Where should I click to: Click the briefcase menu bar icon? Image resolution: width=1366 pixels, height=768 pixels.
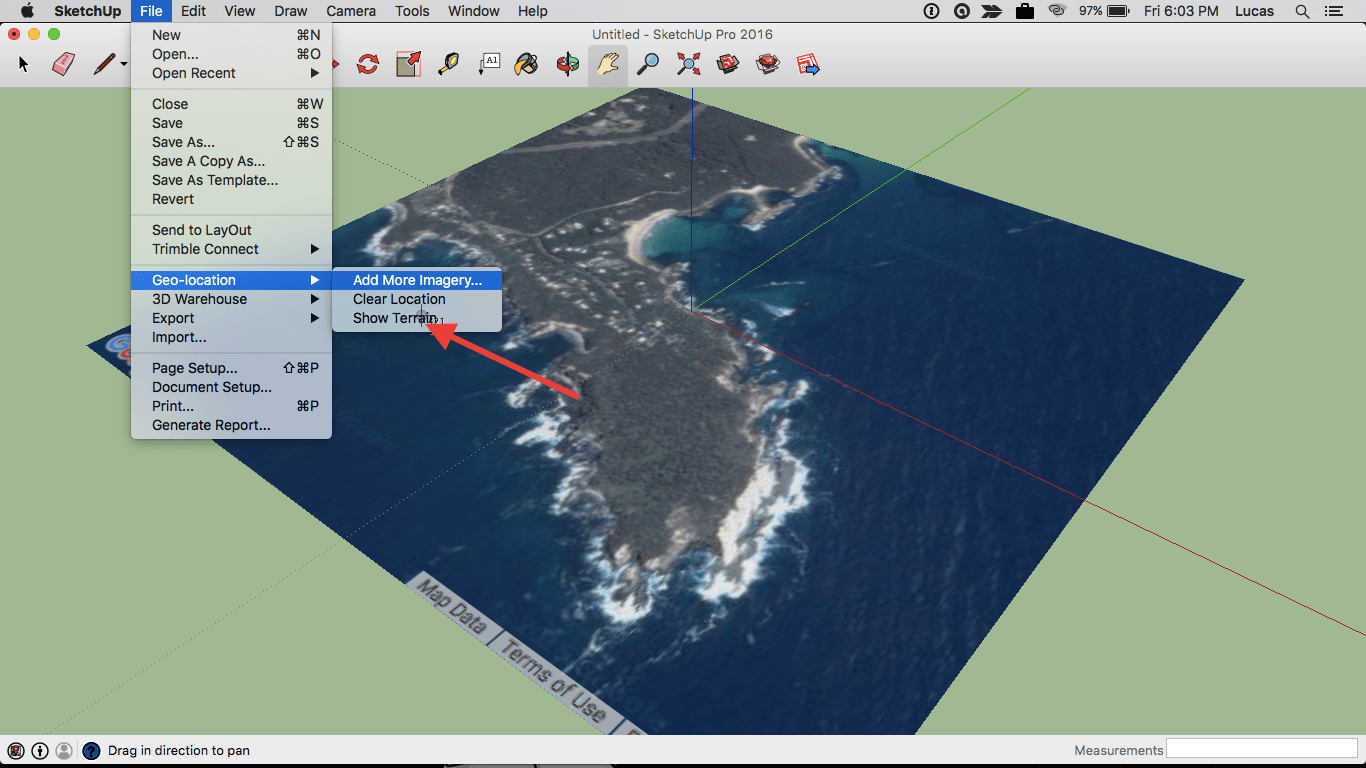[1024, 11]
